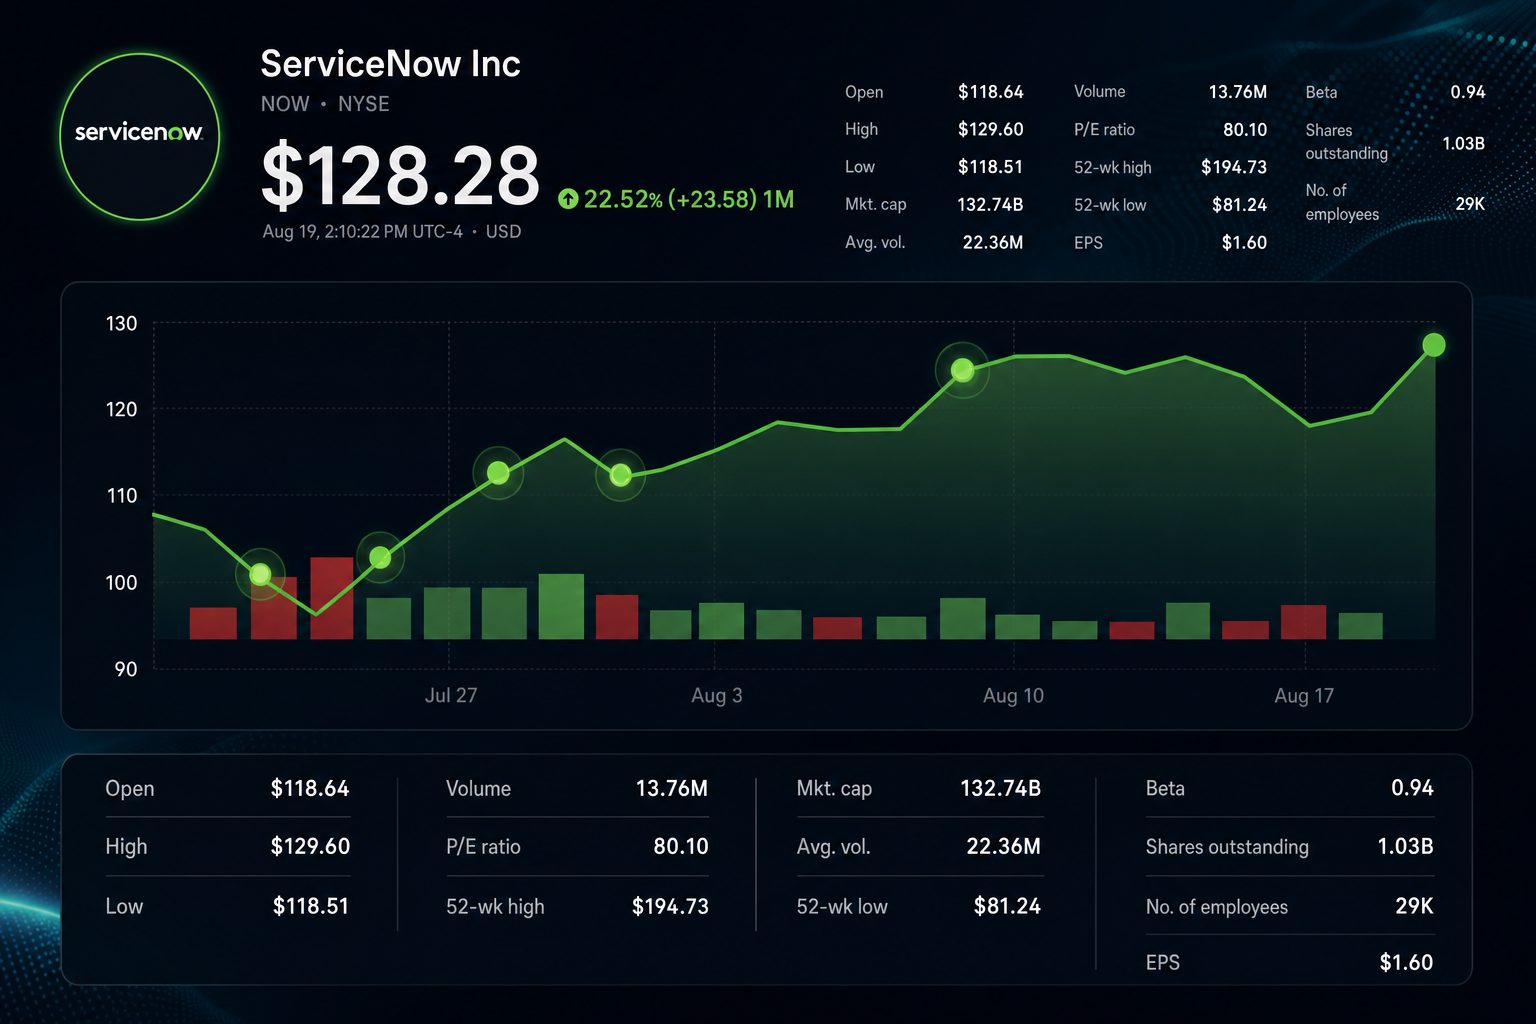Click $118.64 Open value in header stats
The height and width of the screenshot is (1024, 1536).
pos(990,92)
